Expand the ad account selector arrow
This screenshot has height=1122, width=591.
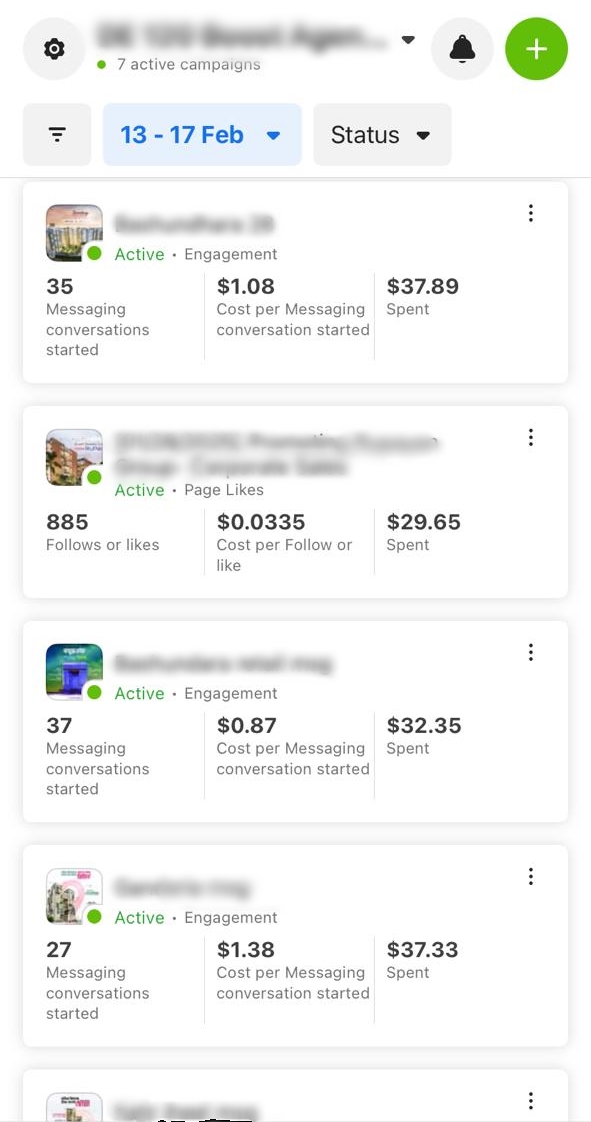(x=408, y=40)
